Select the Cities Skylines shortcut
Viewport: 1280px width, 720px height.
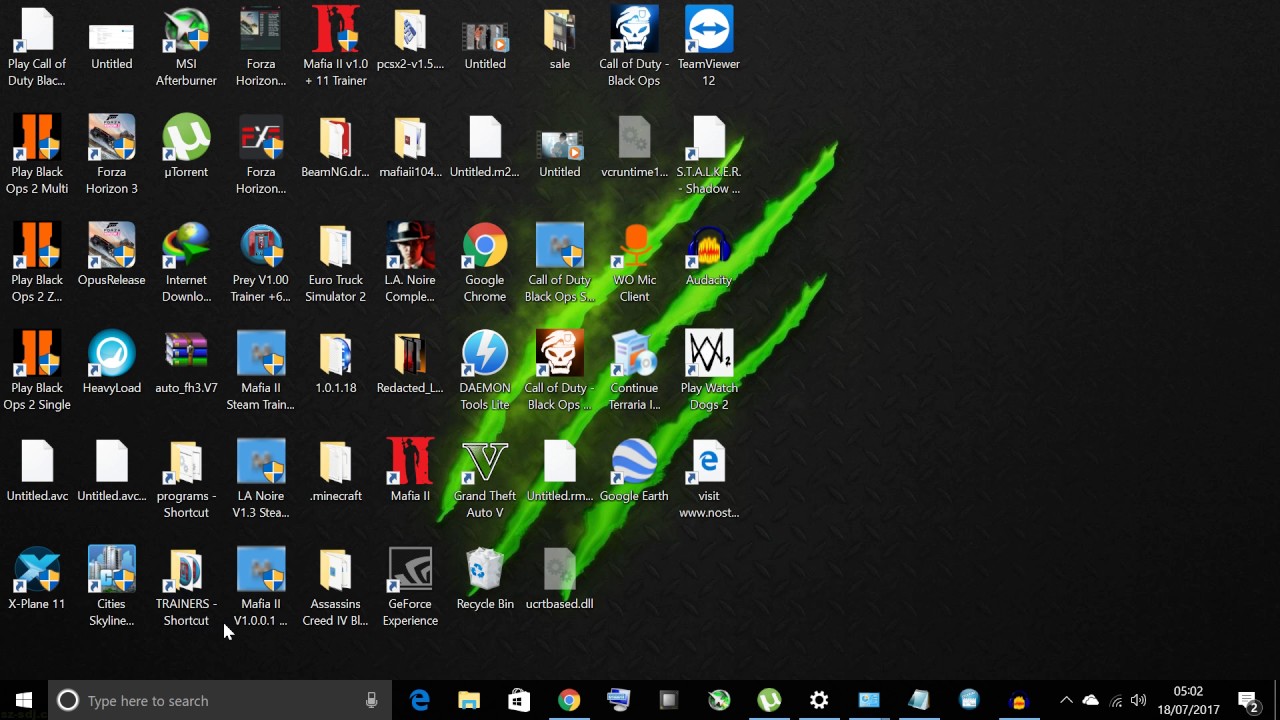tap(111, 586)
